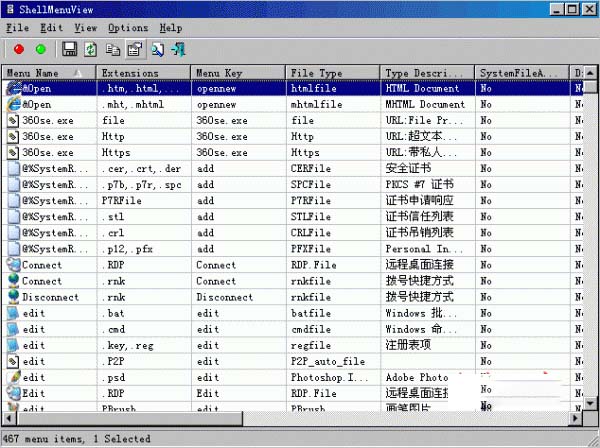Click the icon of edit .P2P row
The image size is (600, 448).
point(13,361)
